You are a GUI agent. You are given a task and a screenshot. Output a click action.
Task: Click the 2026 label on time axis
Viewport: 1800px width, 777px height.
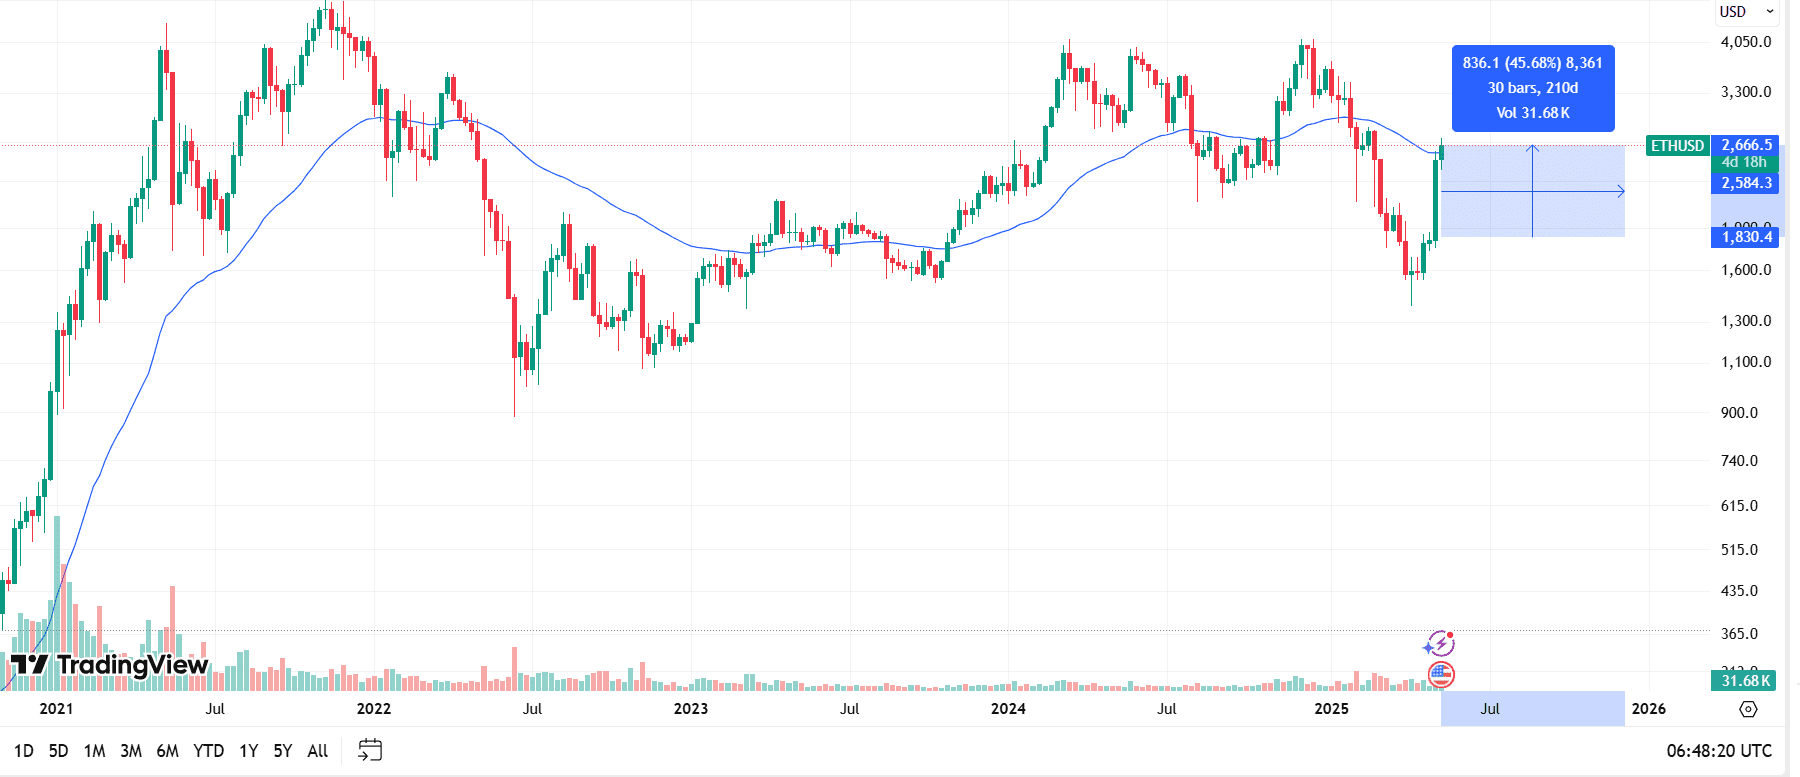pos(1649,709)
